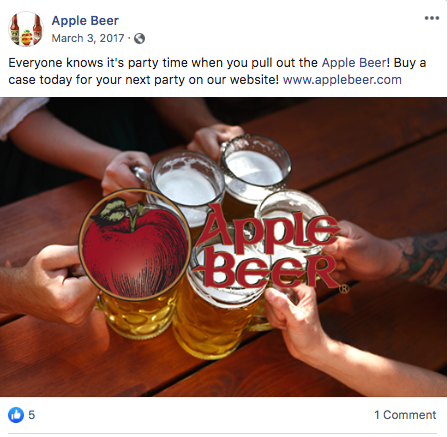Show the 5 reactions count list
The width and height of the screenshot is (448, 437).
click(31, 415)
